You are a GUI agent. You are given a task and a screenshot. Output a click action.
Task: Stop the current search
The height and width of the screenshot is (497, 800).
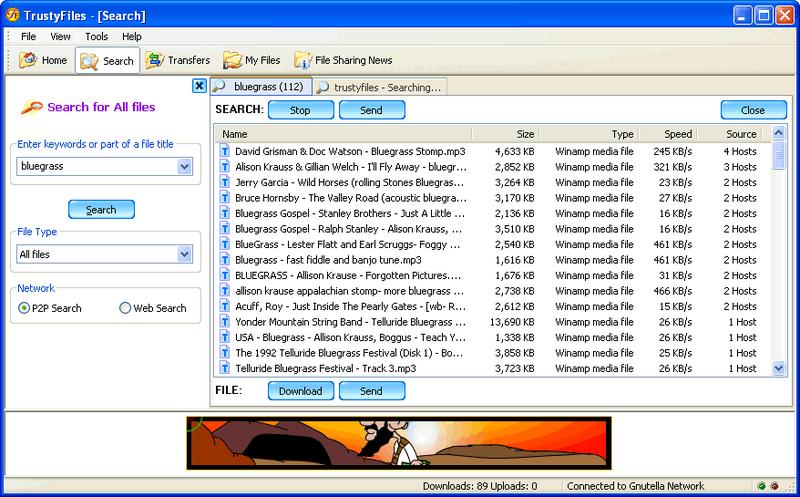point(301,110)
